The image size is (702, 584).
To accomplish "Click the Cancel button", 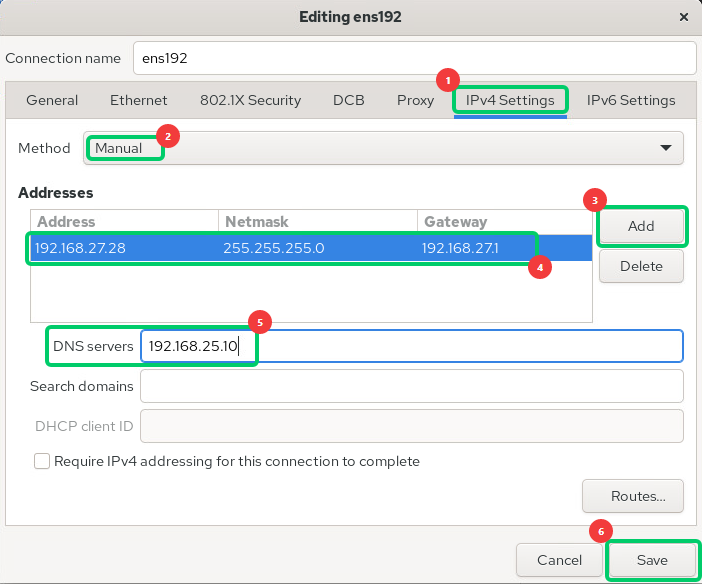I will click(559, 560).
